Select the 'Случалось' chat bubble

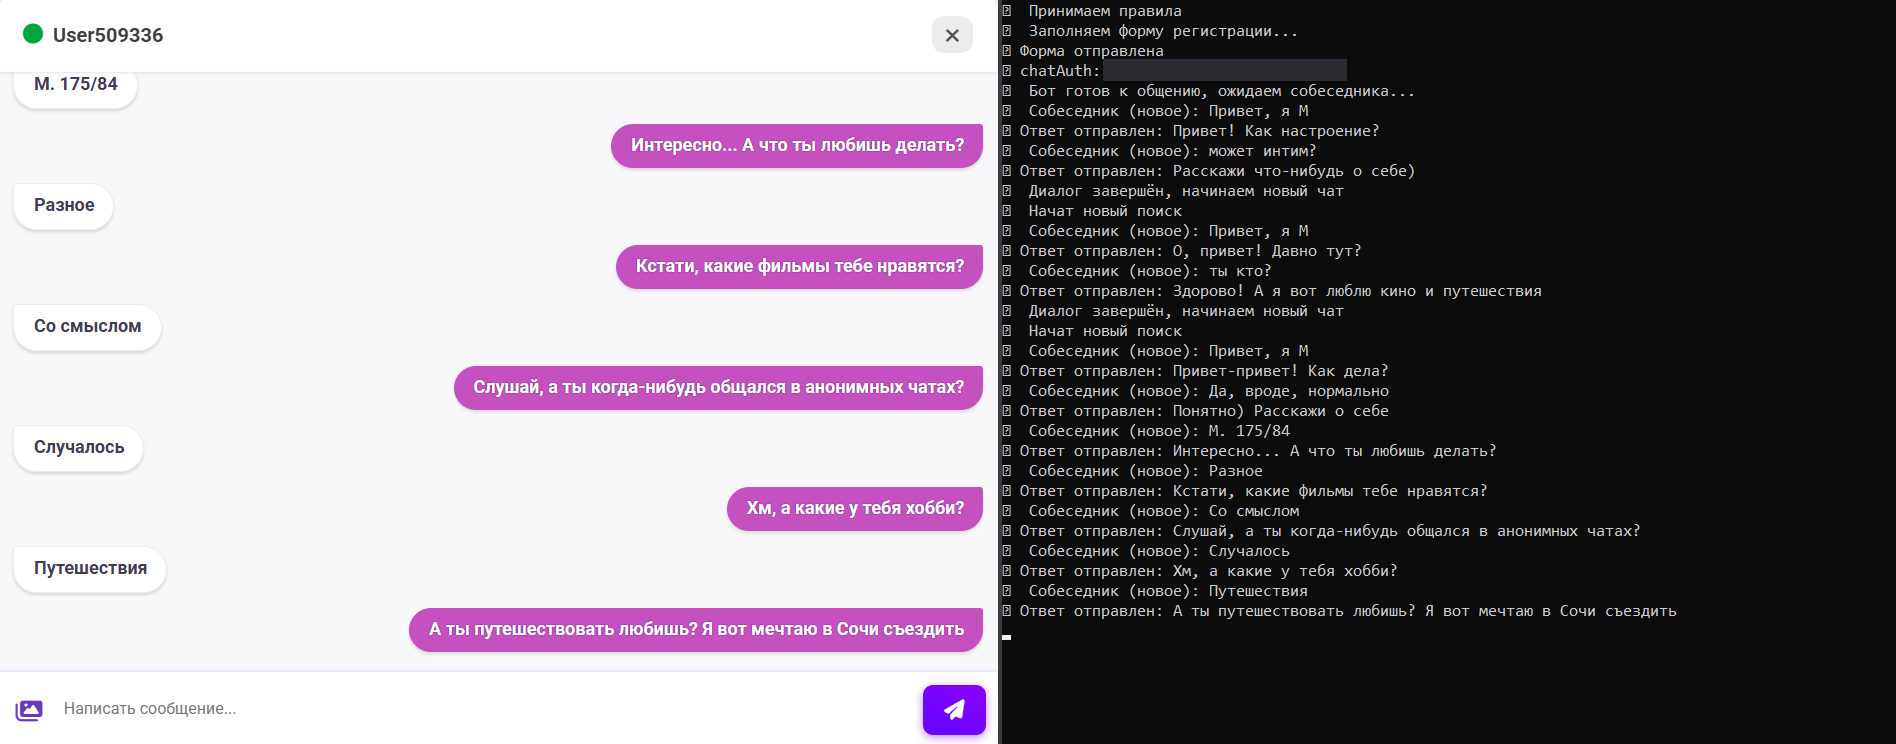click(79, 448)
